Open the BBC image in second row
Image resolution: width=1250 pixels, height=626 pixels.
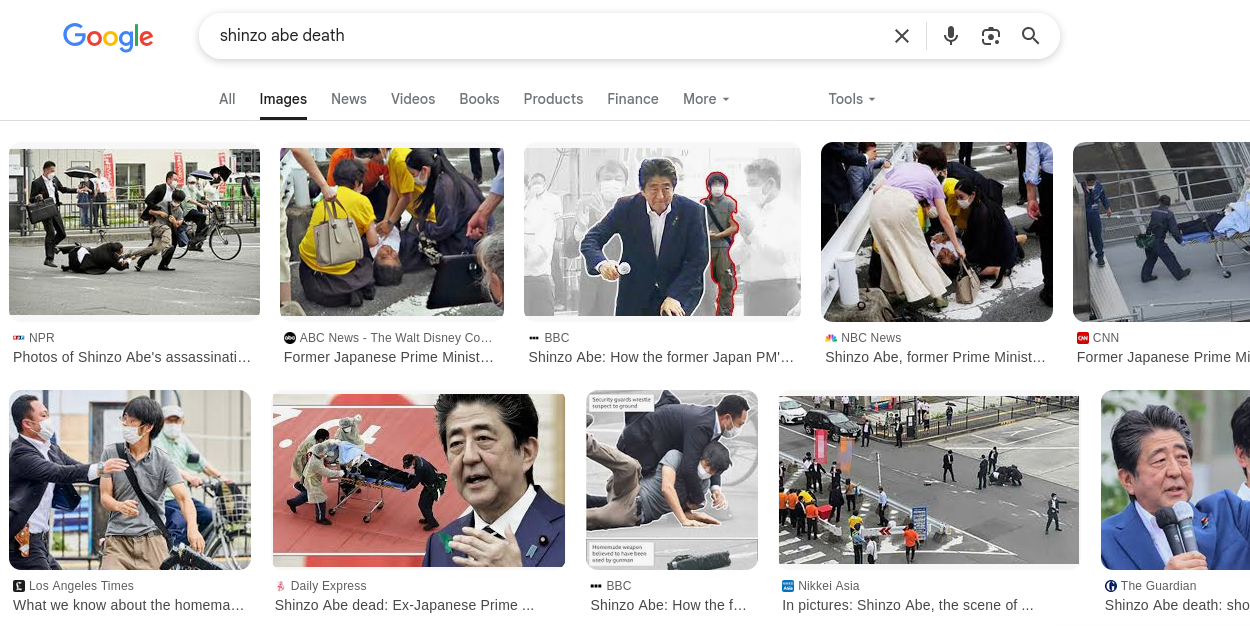(672, 480)
